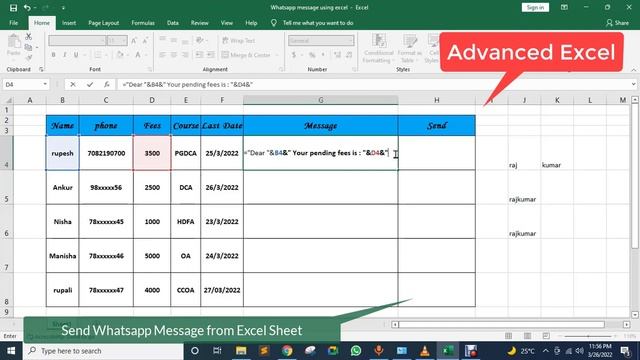Viewport: 640px width, 360px height.
Task: Click Increase Indent icon
Action: tap(211, 55)
